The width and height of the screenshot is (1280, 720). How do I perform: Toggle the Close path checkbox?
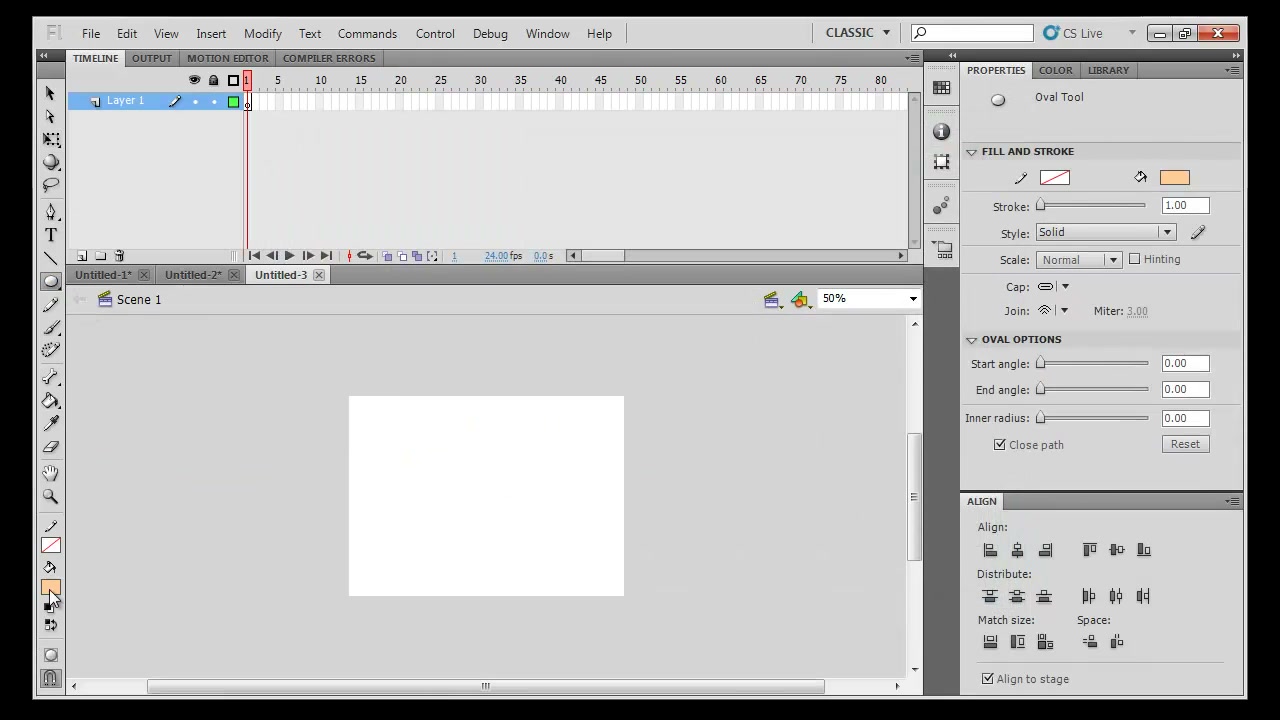pos(999,445)
